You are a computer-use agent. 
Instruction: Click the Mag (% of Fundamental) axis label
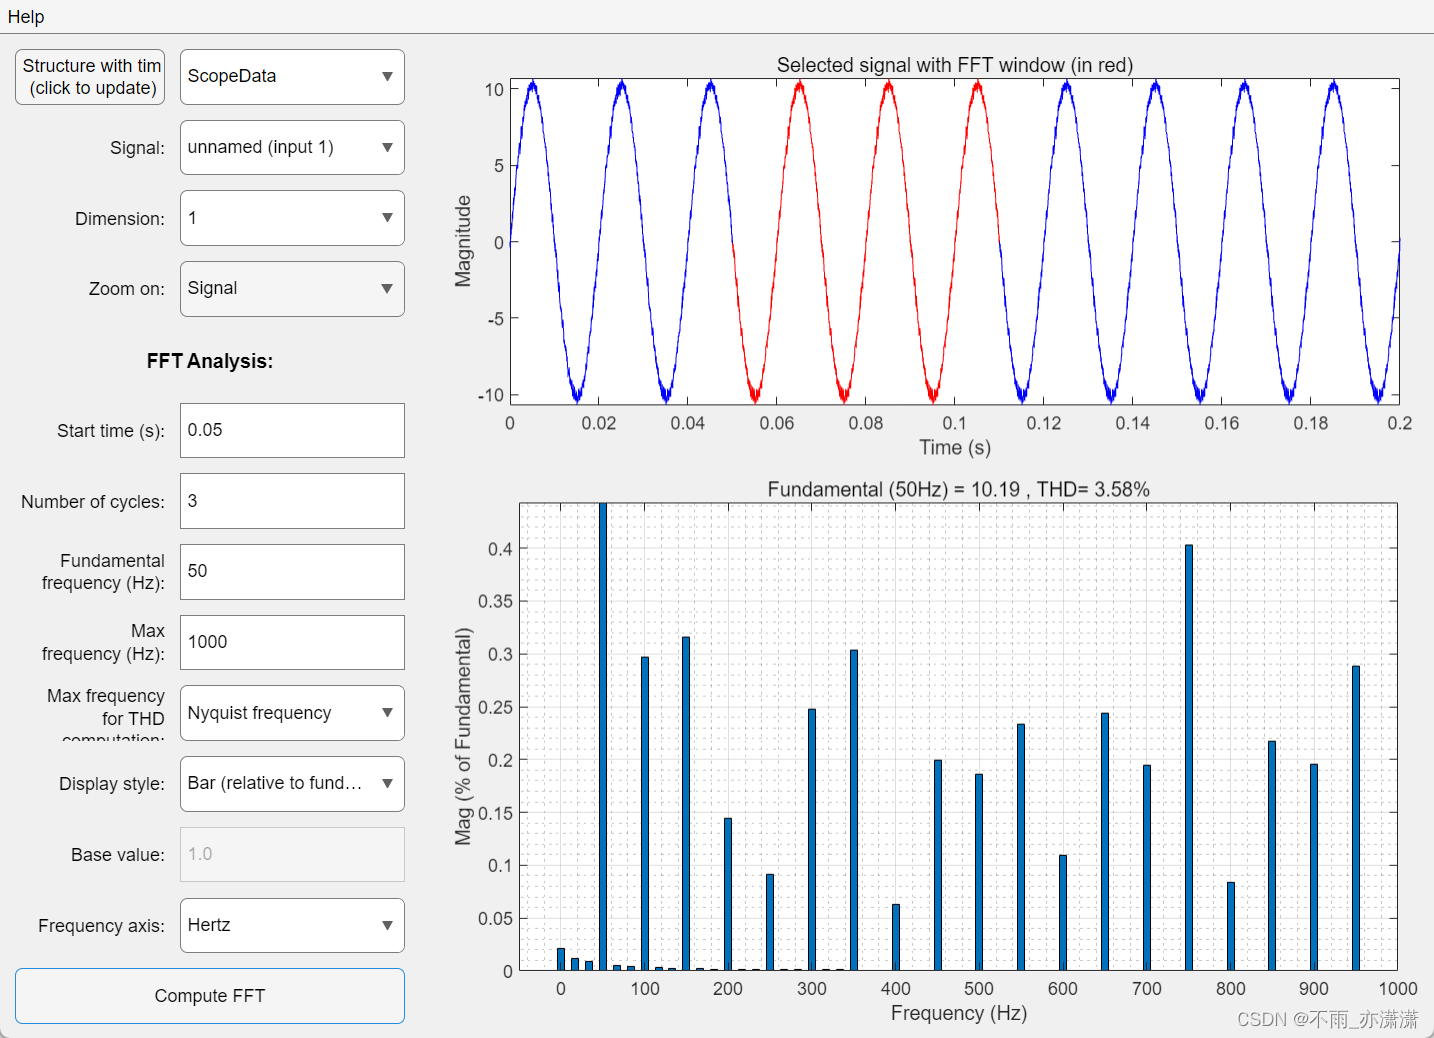463,736
